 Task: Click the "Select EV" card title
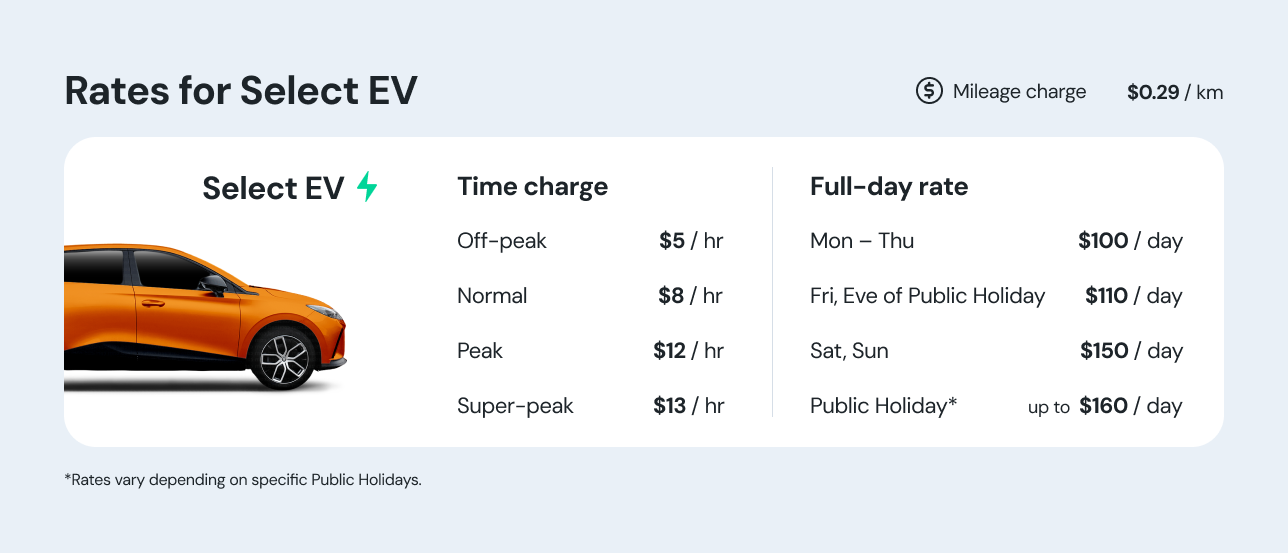click(273, 188)
